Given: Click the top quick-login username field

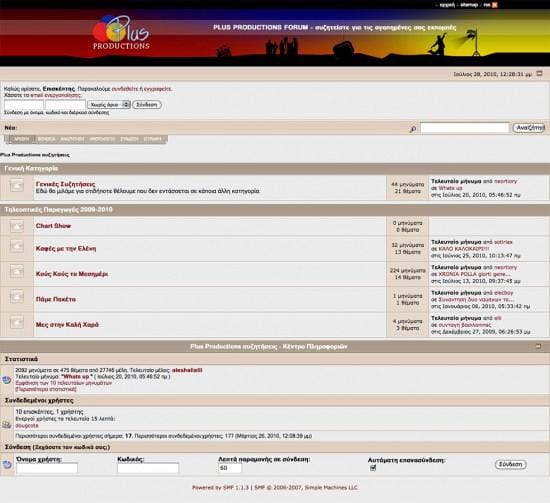Looking at the screenshot, I should click(x=24, y=105).
